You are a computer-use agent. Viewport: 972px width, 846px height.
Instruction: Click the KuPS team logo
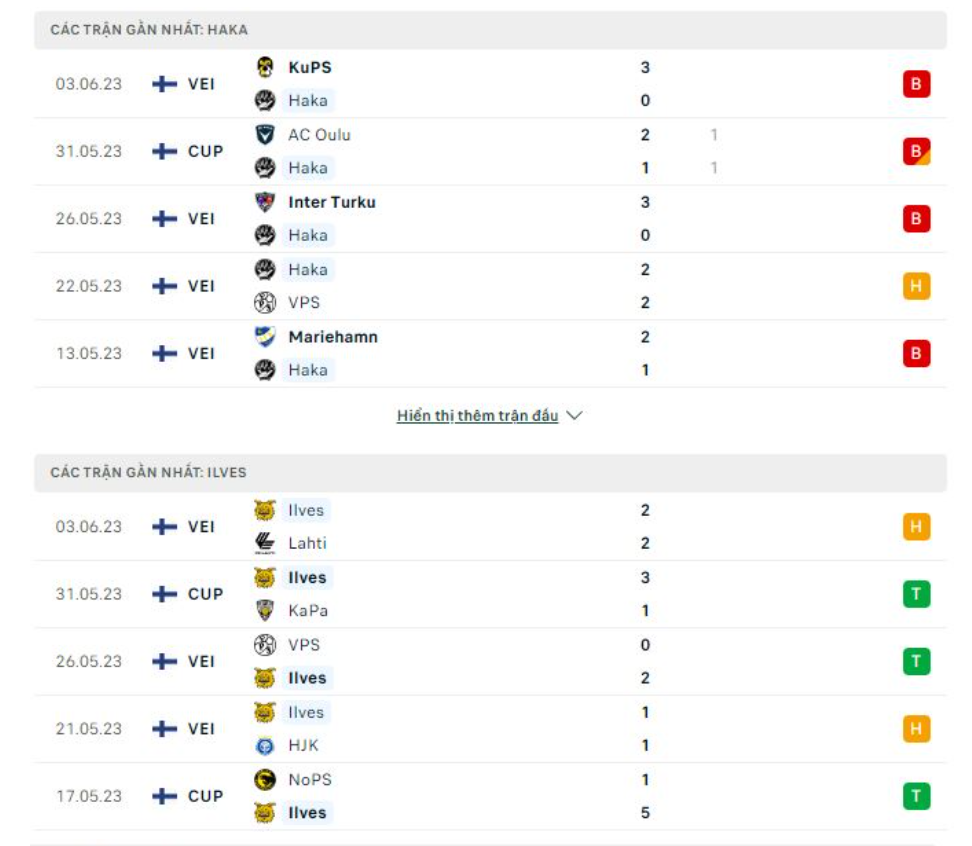(x=265, y=67)
